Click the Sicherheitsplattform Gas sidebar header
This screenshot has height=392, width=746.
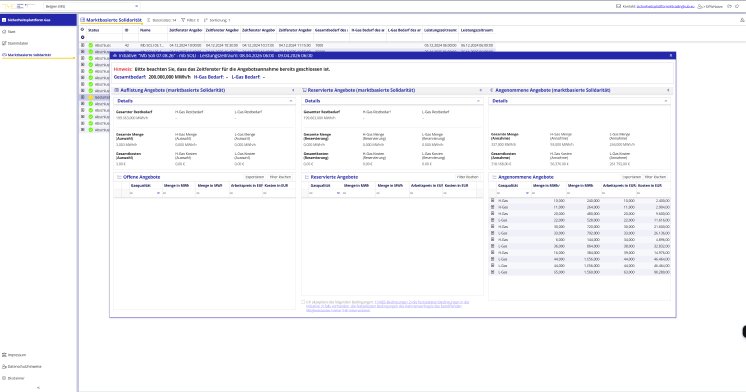[x=38, y=20]
